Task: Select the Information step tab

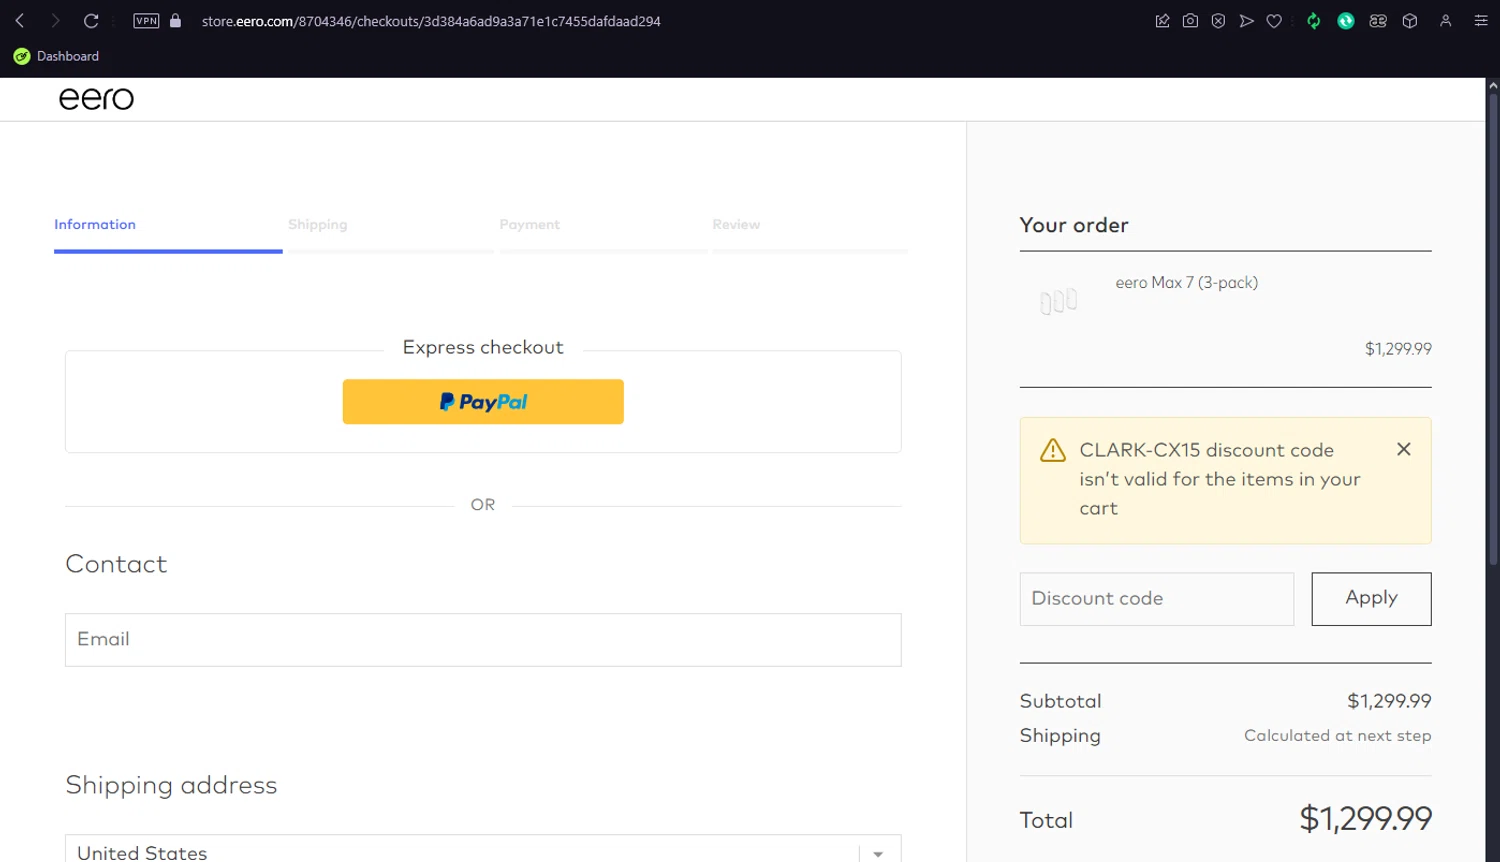Action: point(95,225)
